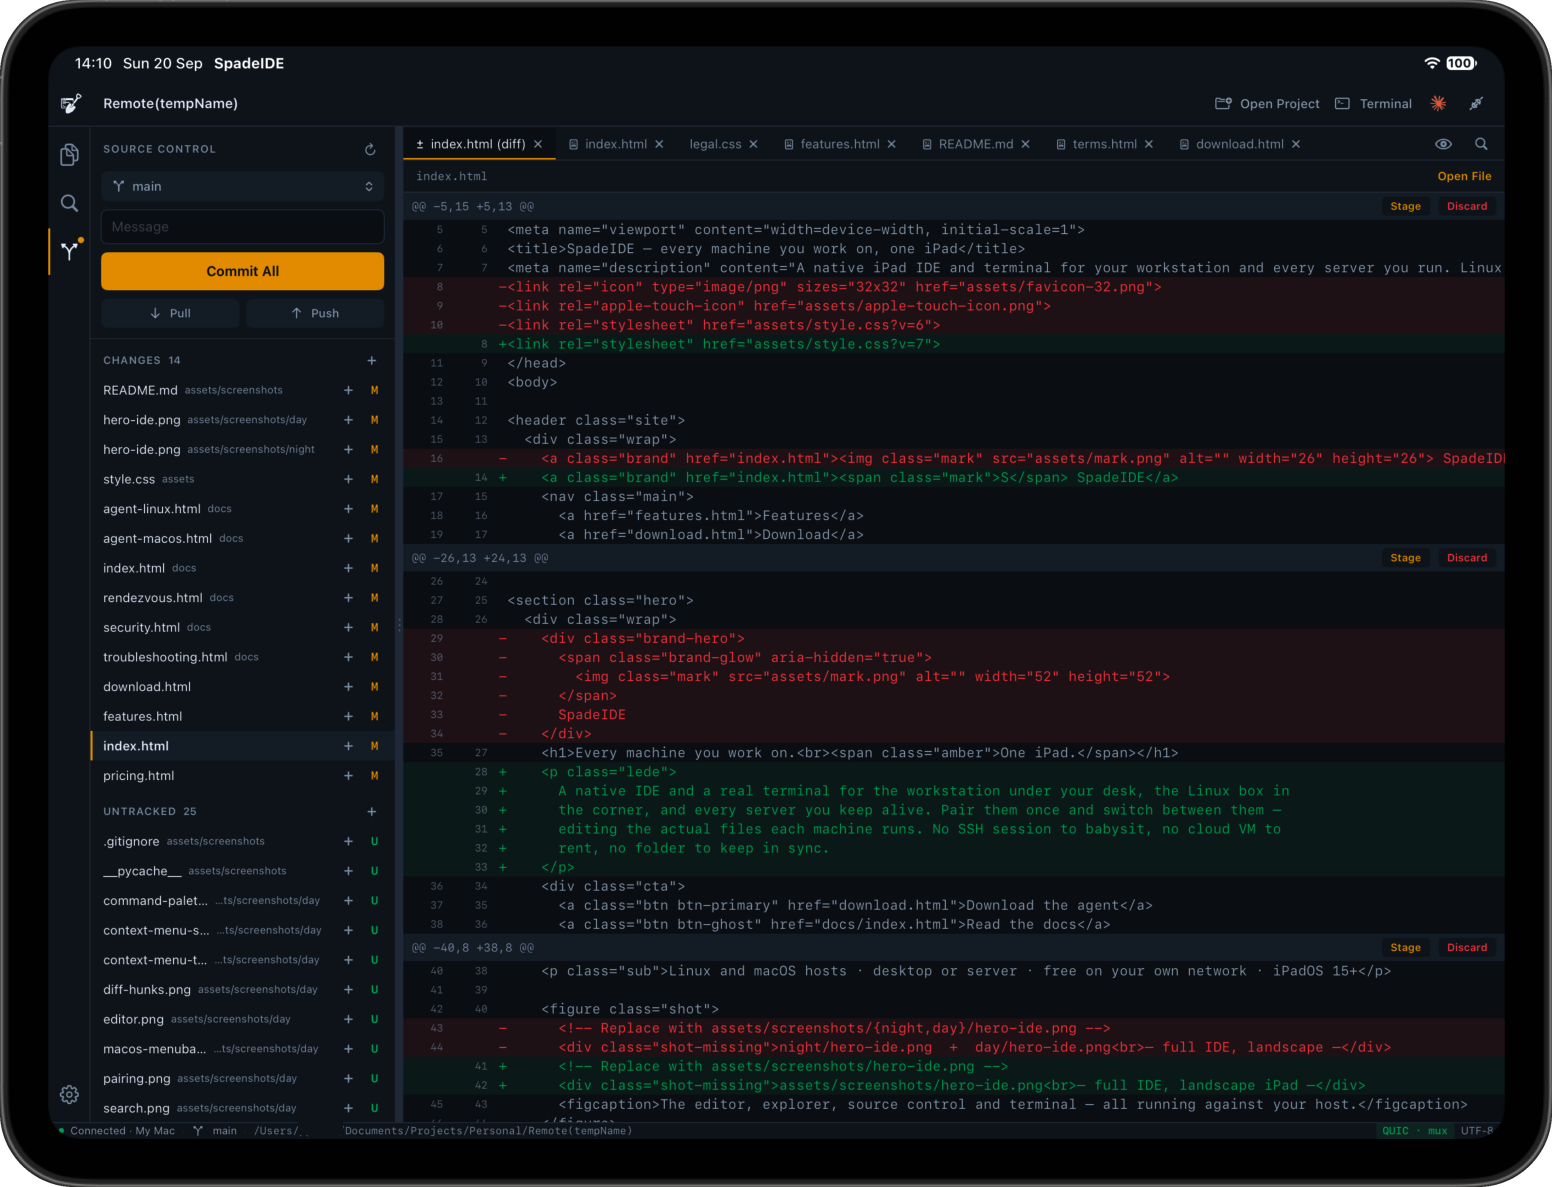This screenshot has width=1552, height=1187.
Task: Click the orange starburst icon in header
Action: pyautogui.click(x=1438, y=103)
